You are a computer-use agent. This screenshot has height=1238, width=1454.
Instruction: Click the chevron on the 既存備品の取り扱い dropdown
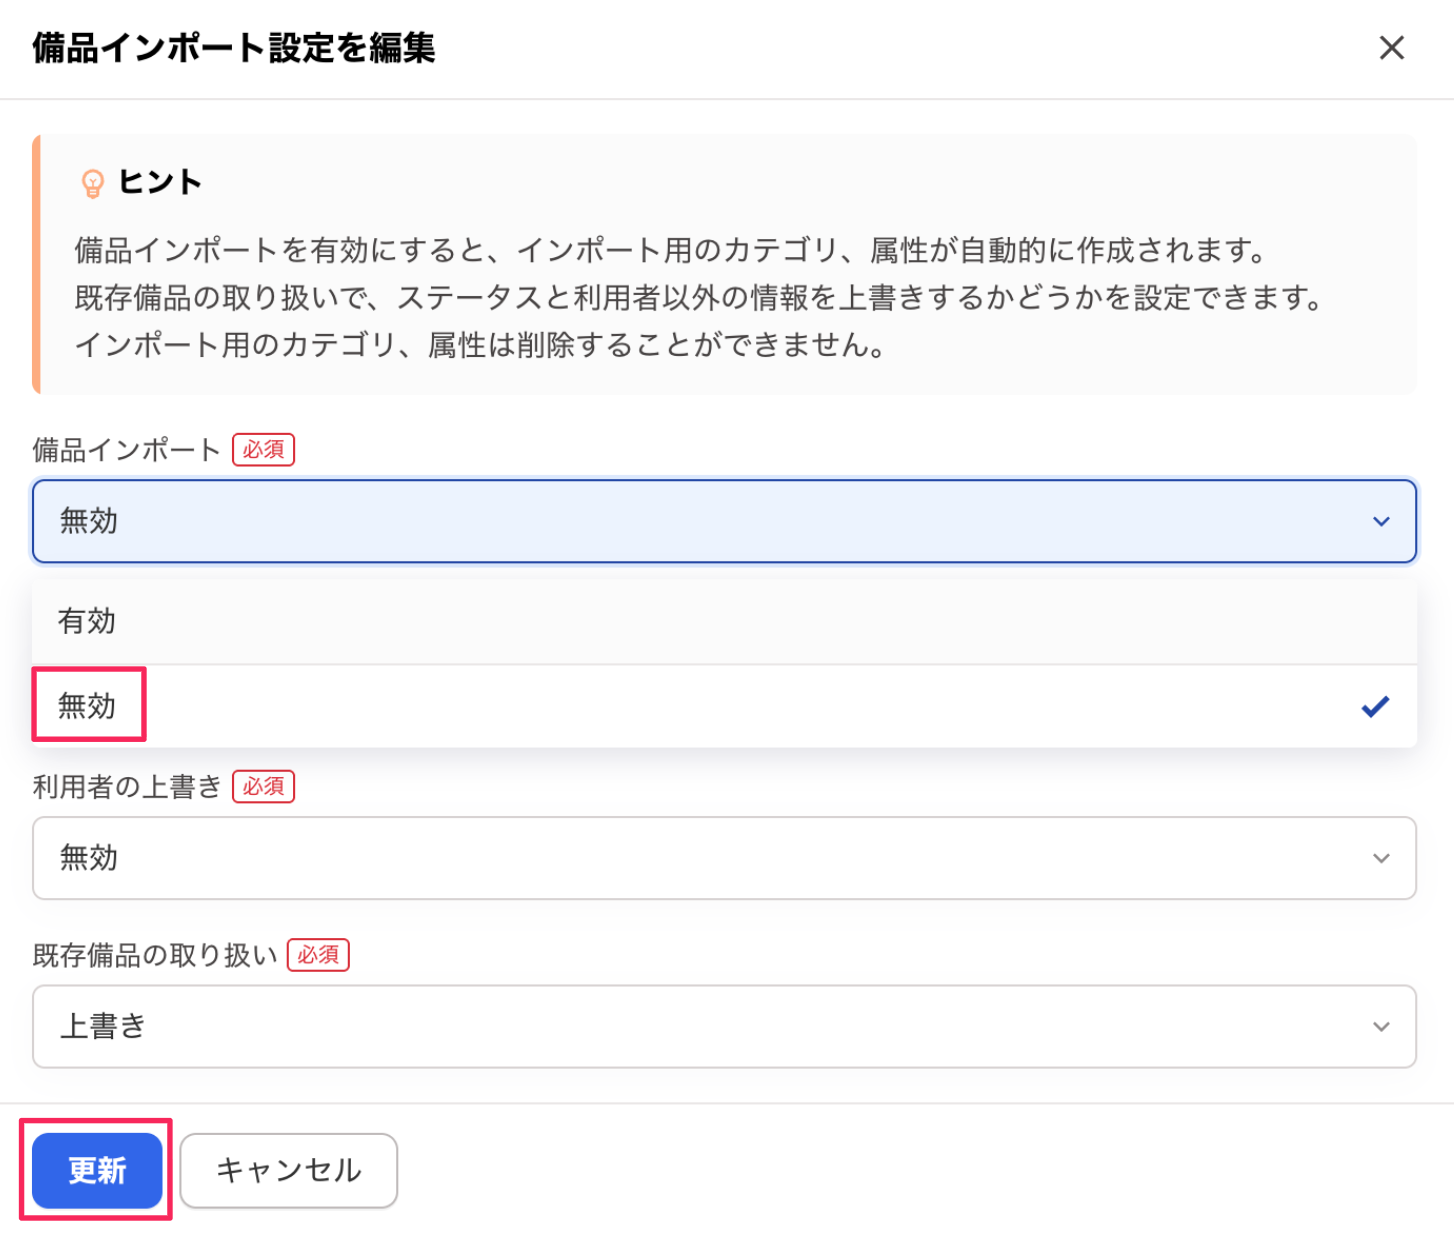pyautogui.click(x=1382, y=1026)
